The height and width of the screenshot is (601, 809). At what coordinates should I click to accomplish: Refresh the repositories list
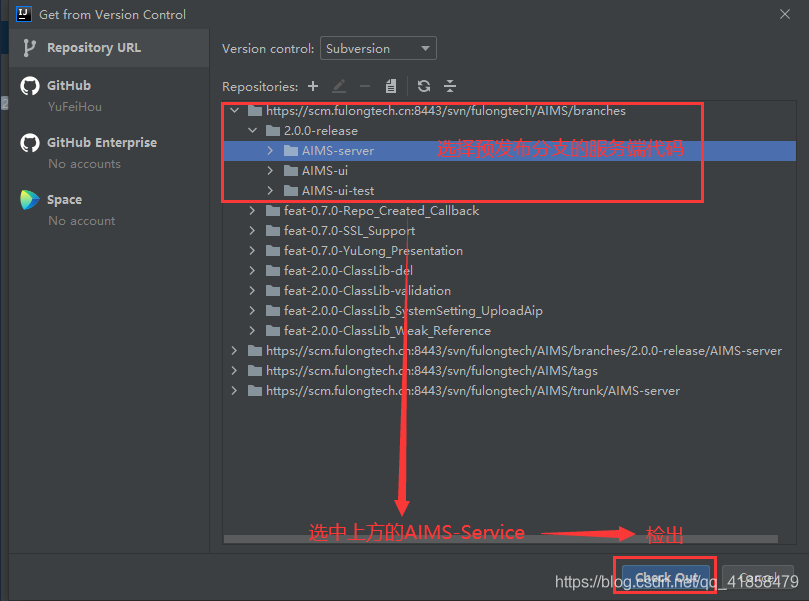(x=424, y=86)
